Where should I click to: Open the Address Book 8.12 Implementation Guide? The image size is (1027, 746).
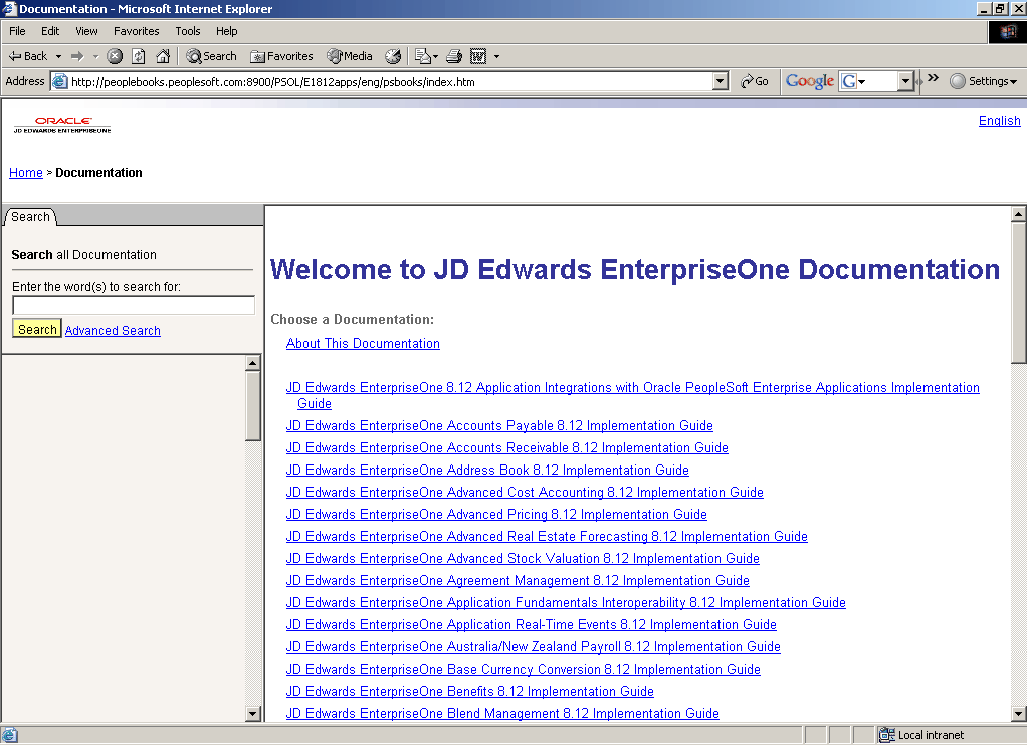(x=487, y=470)
